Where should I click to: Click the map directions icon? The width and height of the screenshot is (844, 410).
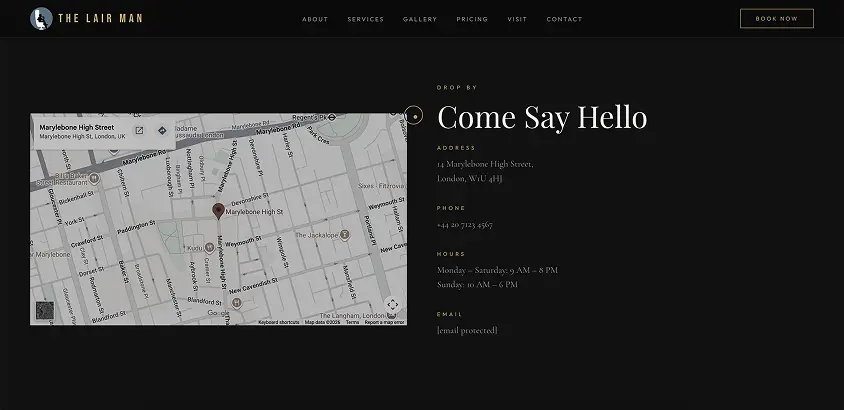(x=161, y=130)
